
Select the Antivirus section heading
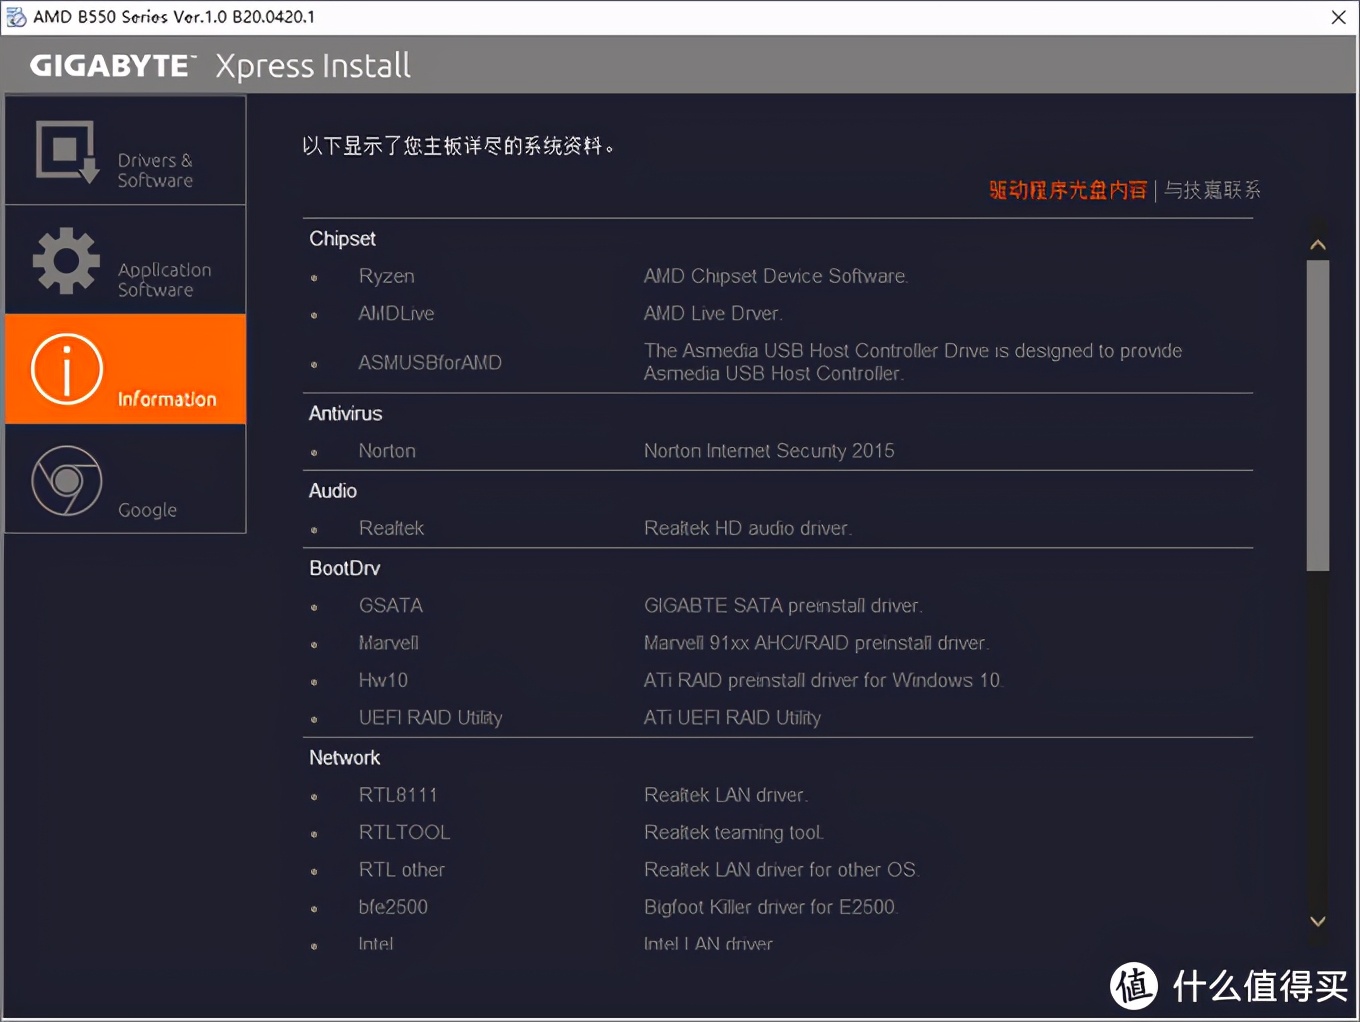345,414
